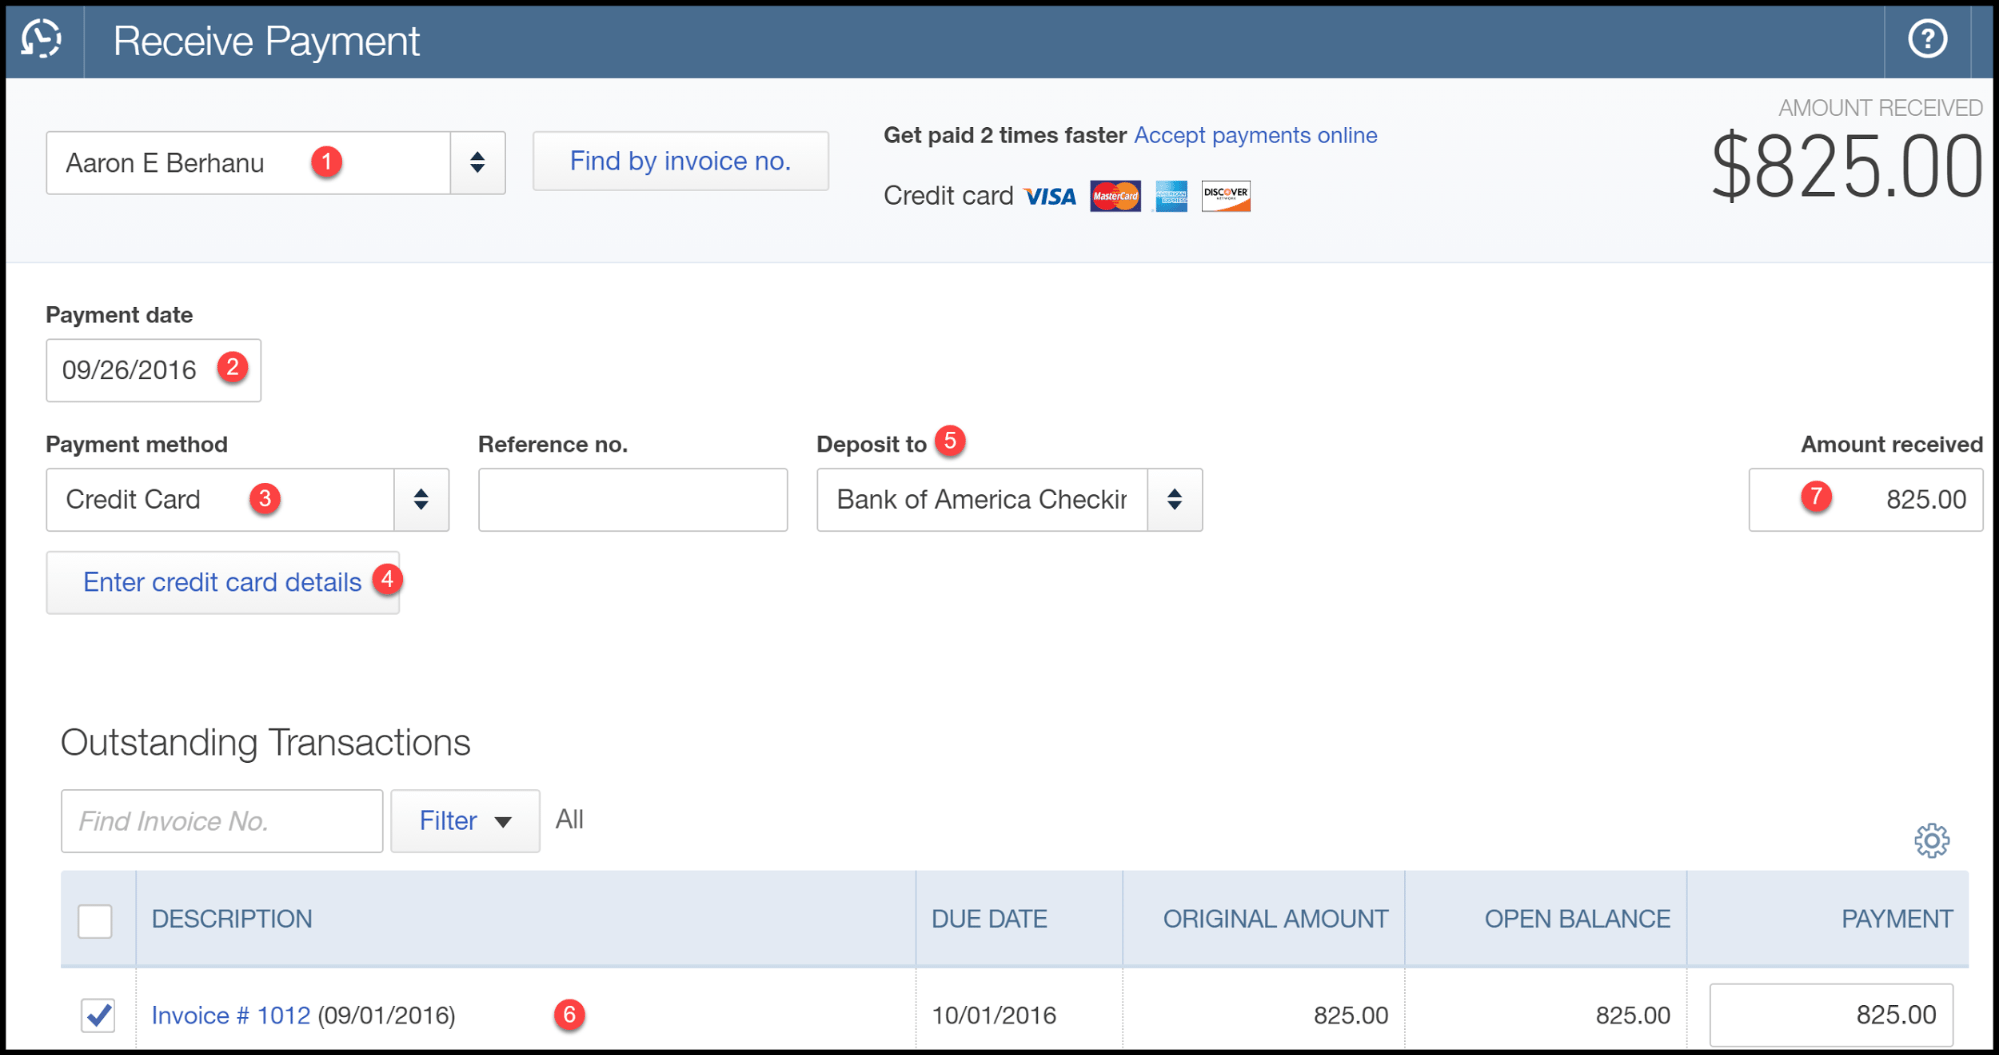The width and height of the screenshot is (1999, 1056).
Task: Uncheck Invoice # 1012 selection
Action: tap(96, 1014)
